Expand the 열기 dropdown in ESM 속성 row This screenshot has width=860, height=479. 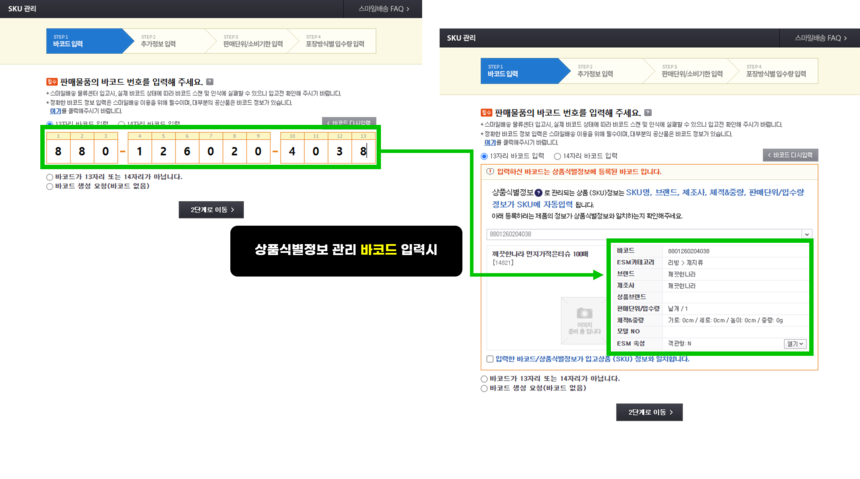[795, 344]
